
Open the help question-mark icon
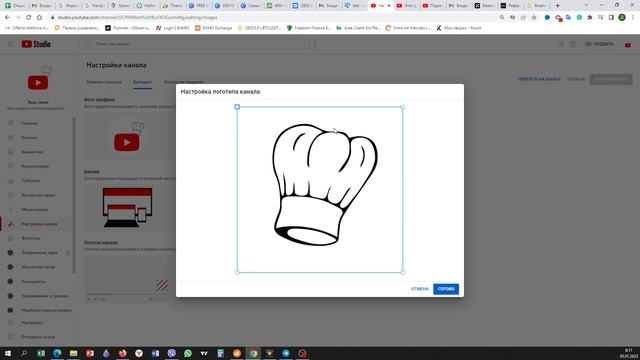pyautogui.click(x=573, y=44)
